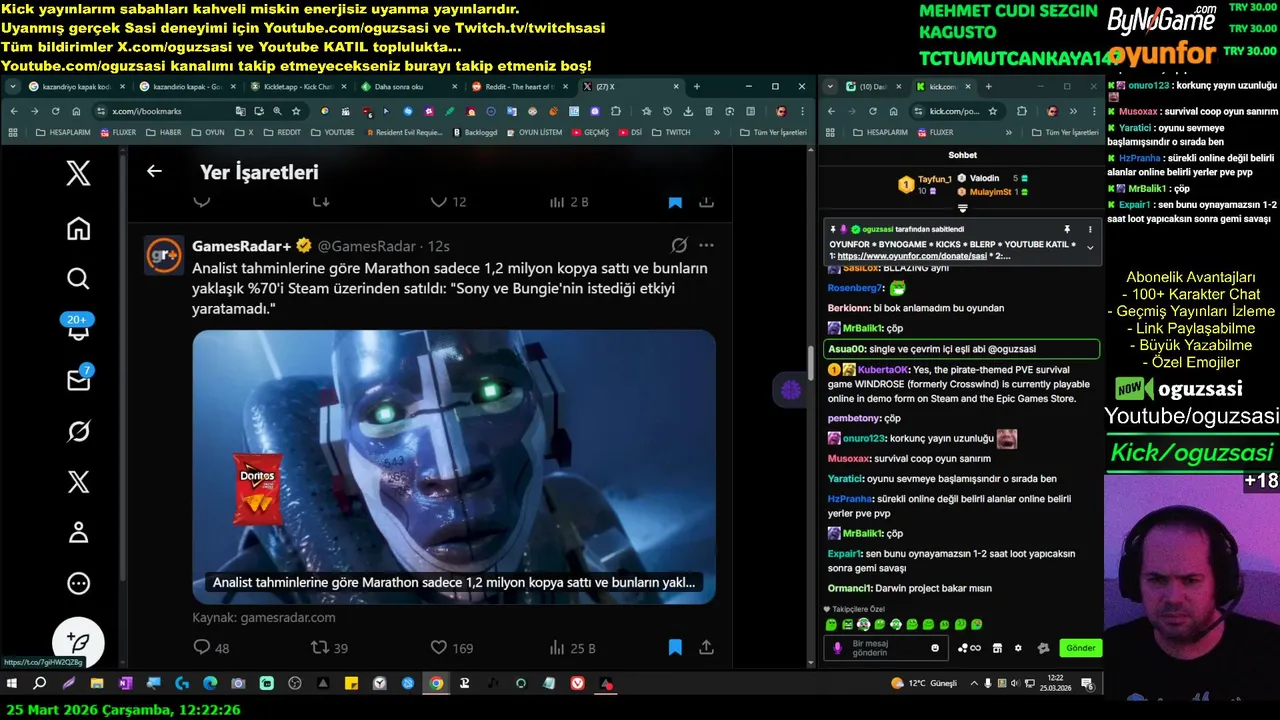The image size is (1280, 720).
Task: Open new tab in left browser
Action: click(x=697, y=87)
